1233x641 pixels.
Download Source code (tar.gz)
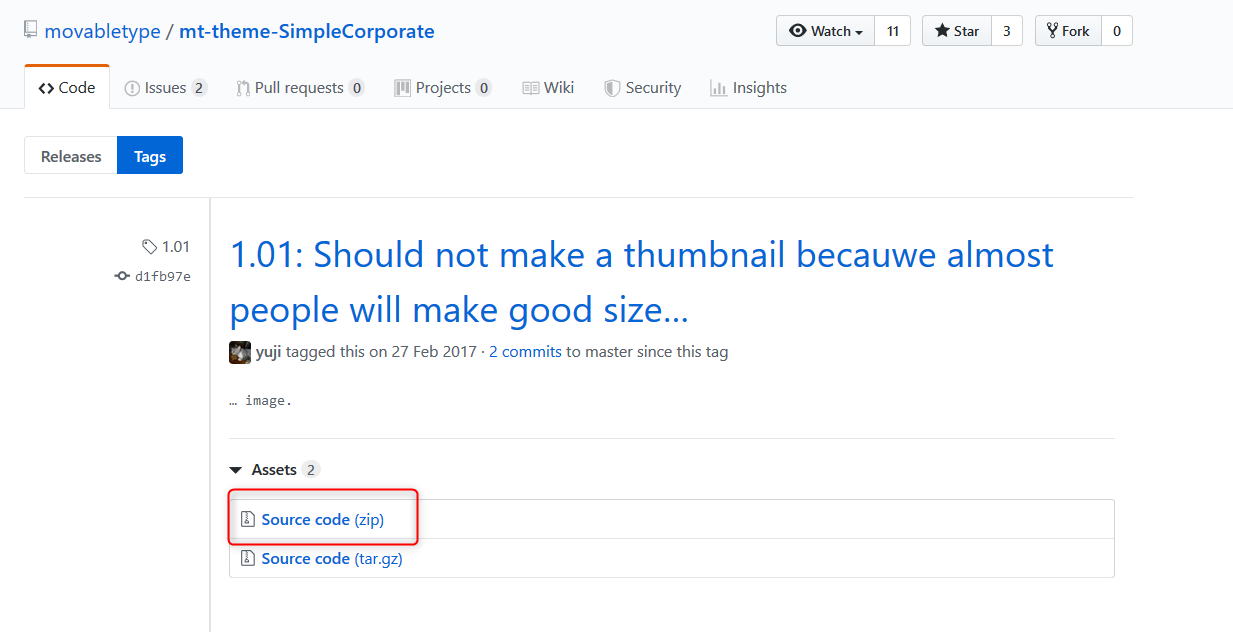(x=331, y=558)
